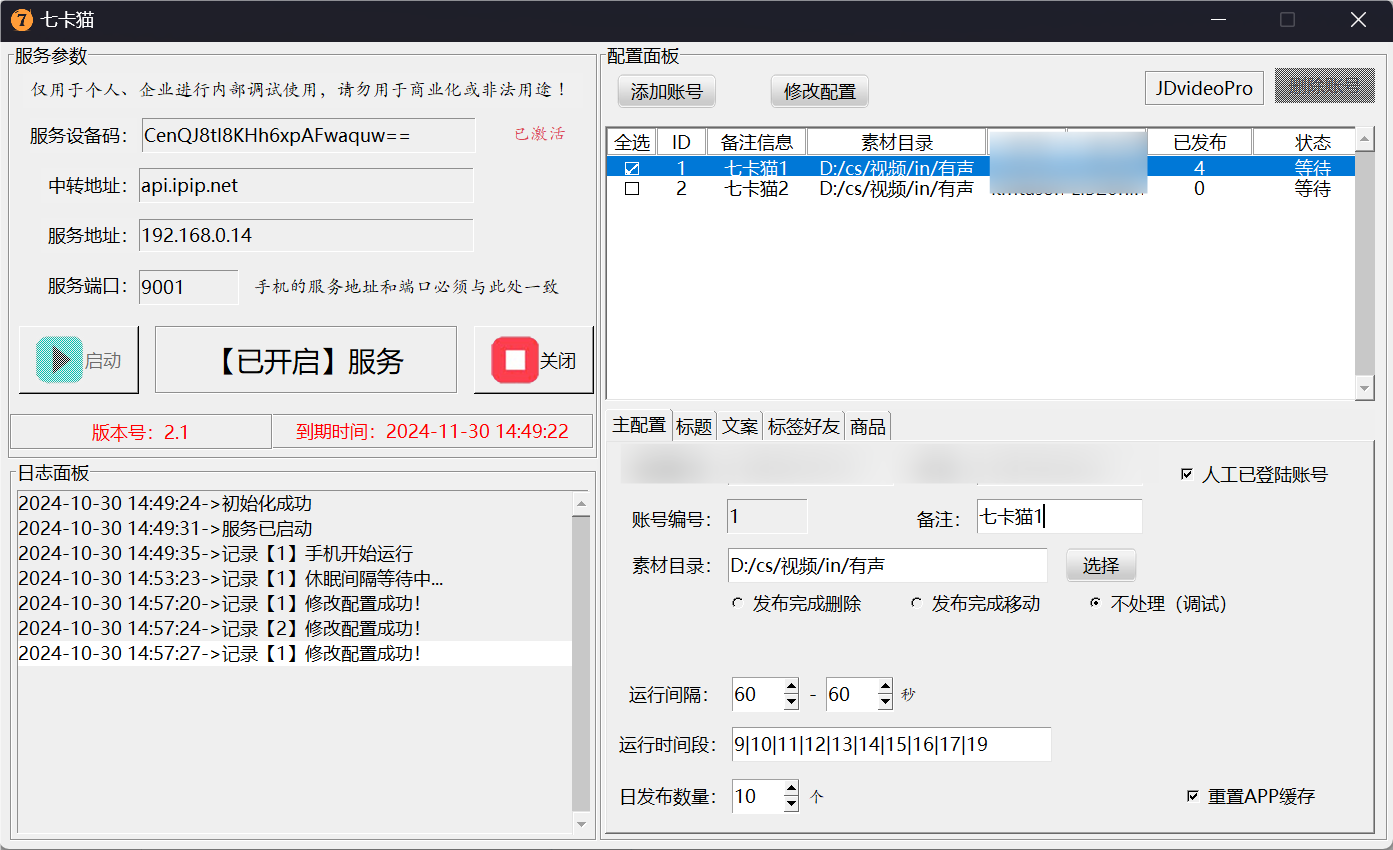Viewport: 1393px width, 850px height.
Task: Select log entry 服务已启动
Action: point(295,529)
